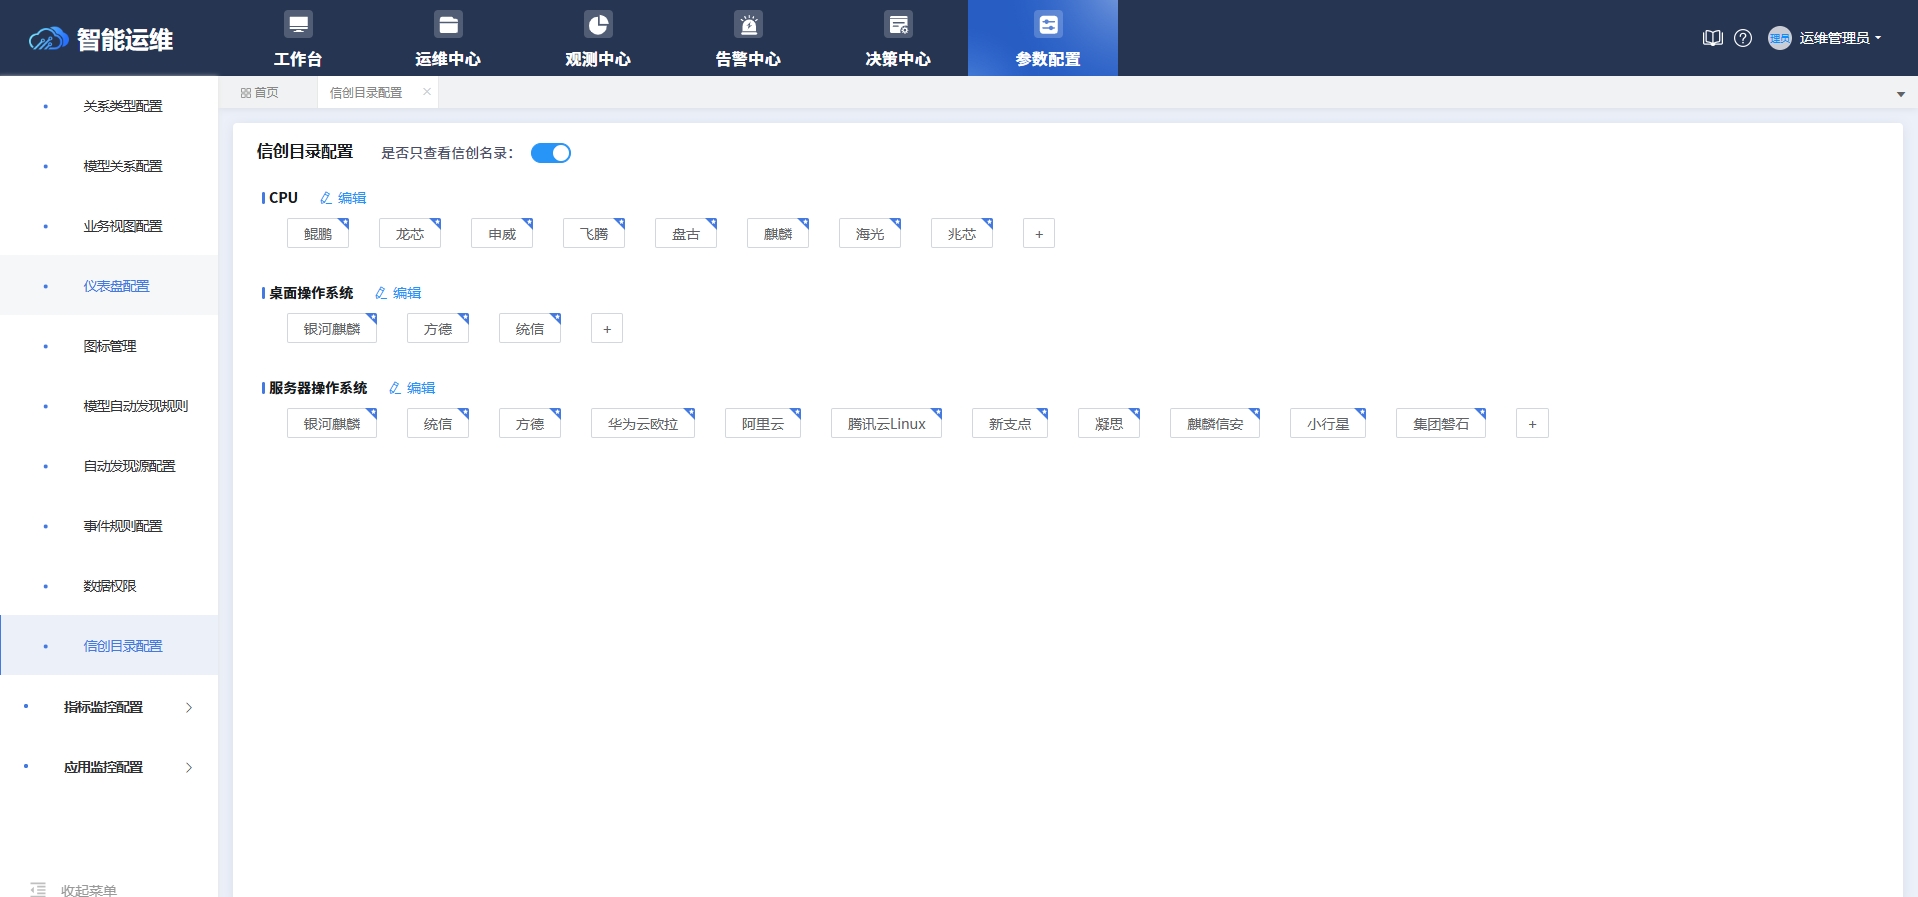
Task: Click the plus icon in CPU row
Action: (1038, 234)
